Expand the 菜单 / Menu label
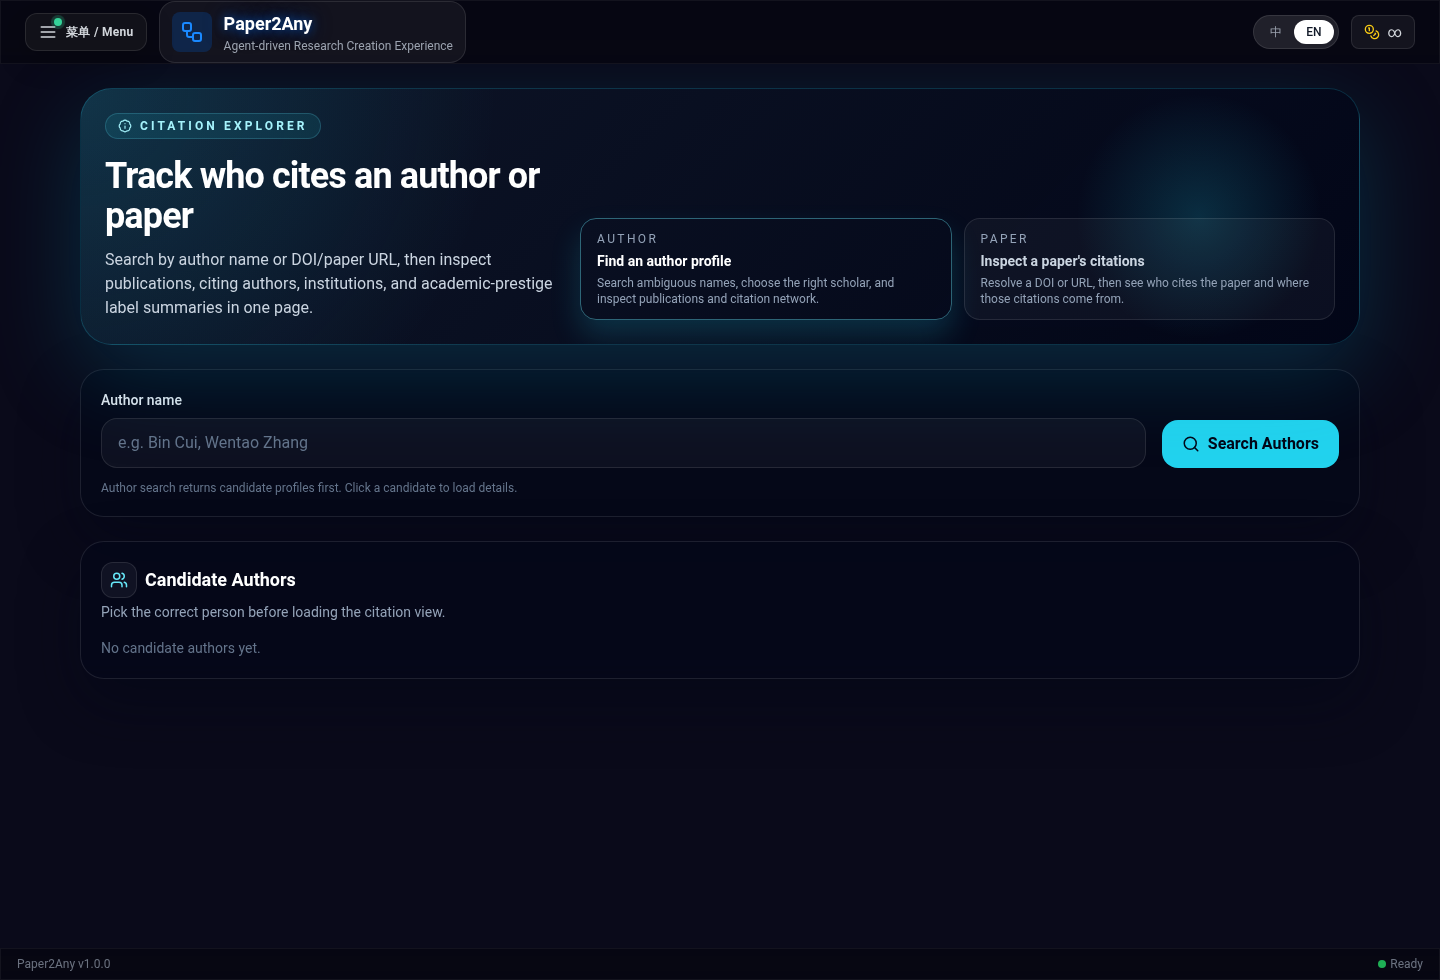This screenshot has width=1440, height=980. pos(100,32)
